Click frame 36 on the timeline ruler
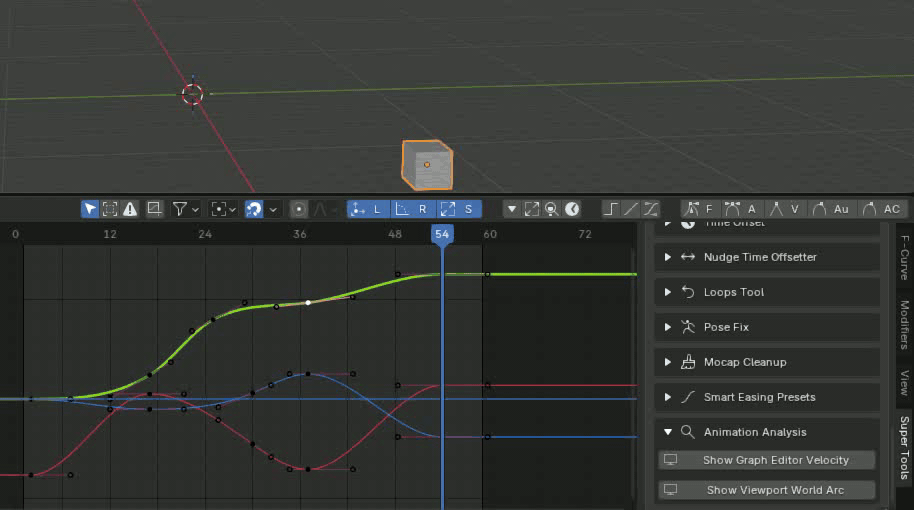The image size is (914, 510). coord(300,234)
